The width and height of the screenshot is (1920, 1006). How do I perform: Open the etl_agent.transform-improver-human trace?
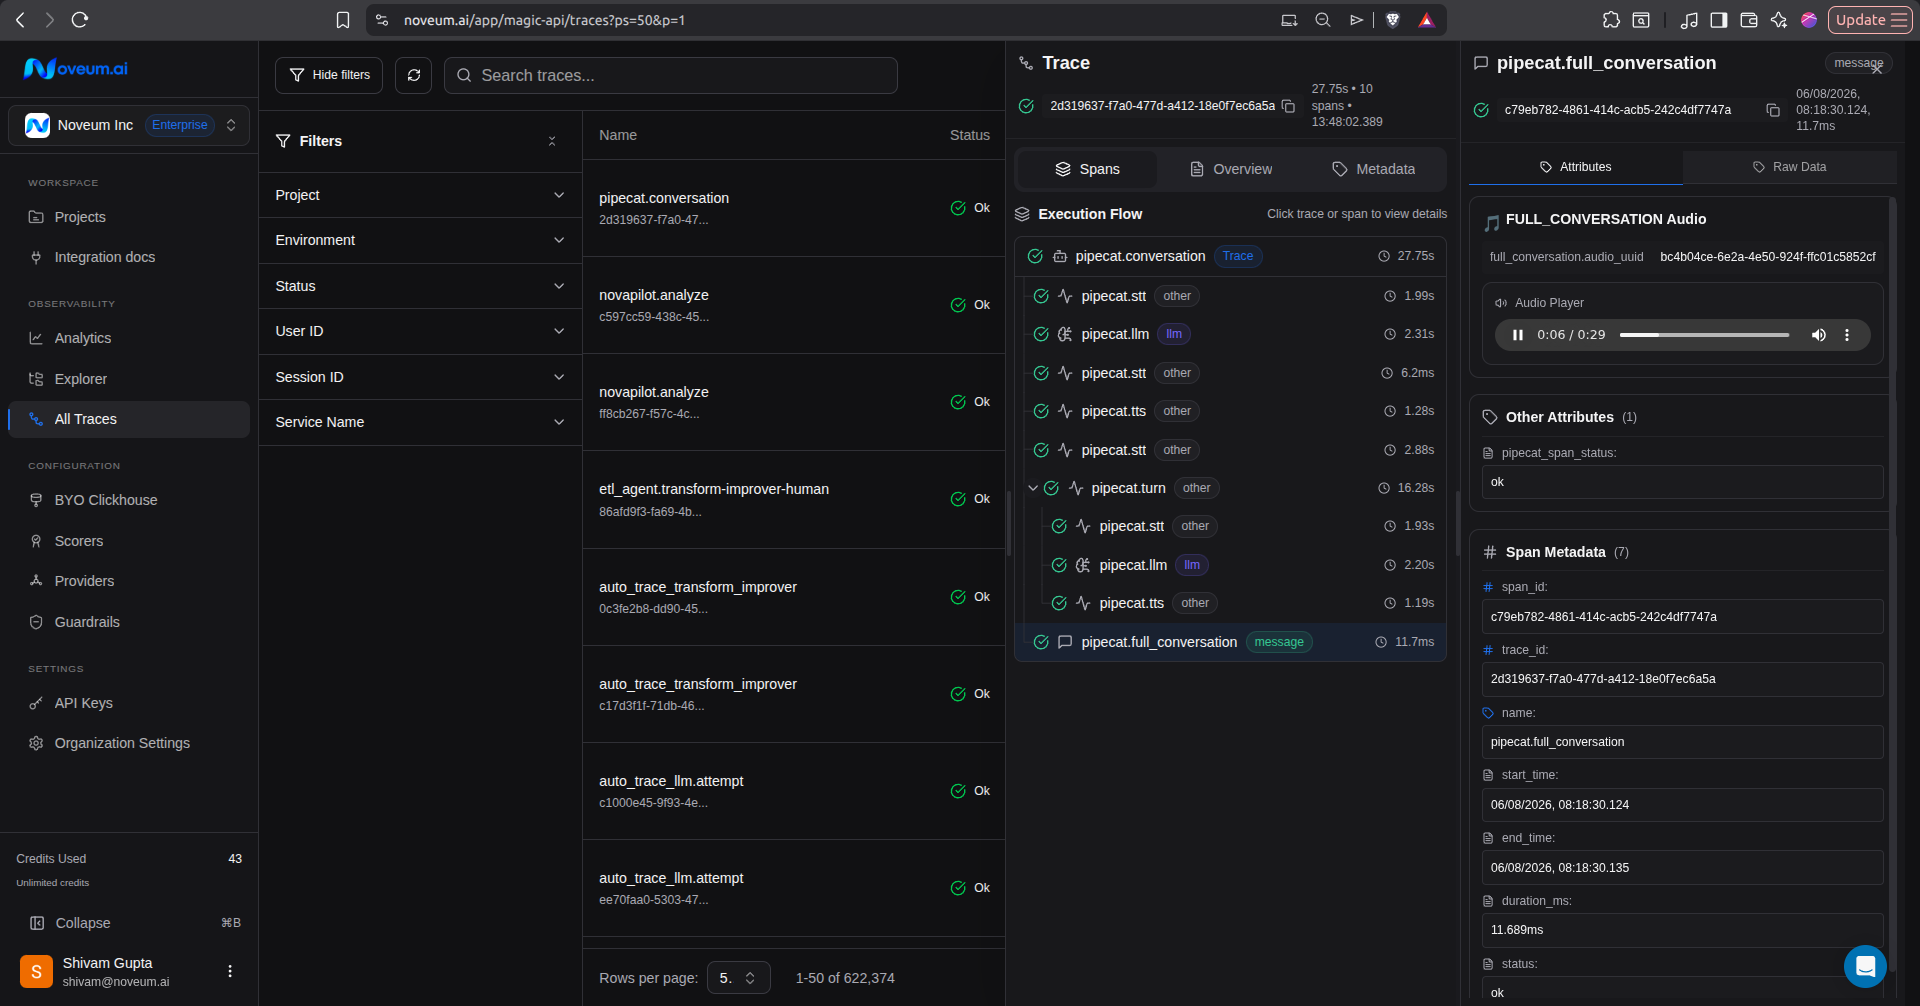794,499
